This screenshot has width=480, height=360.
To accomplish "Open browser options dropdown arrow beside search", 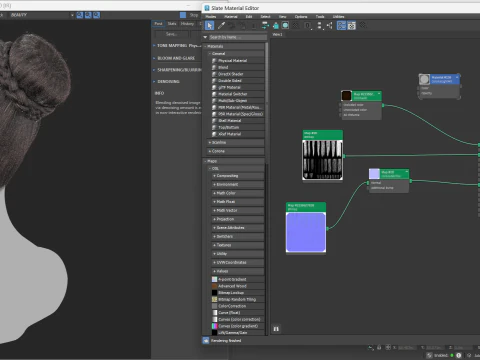I will point(205,37).
